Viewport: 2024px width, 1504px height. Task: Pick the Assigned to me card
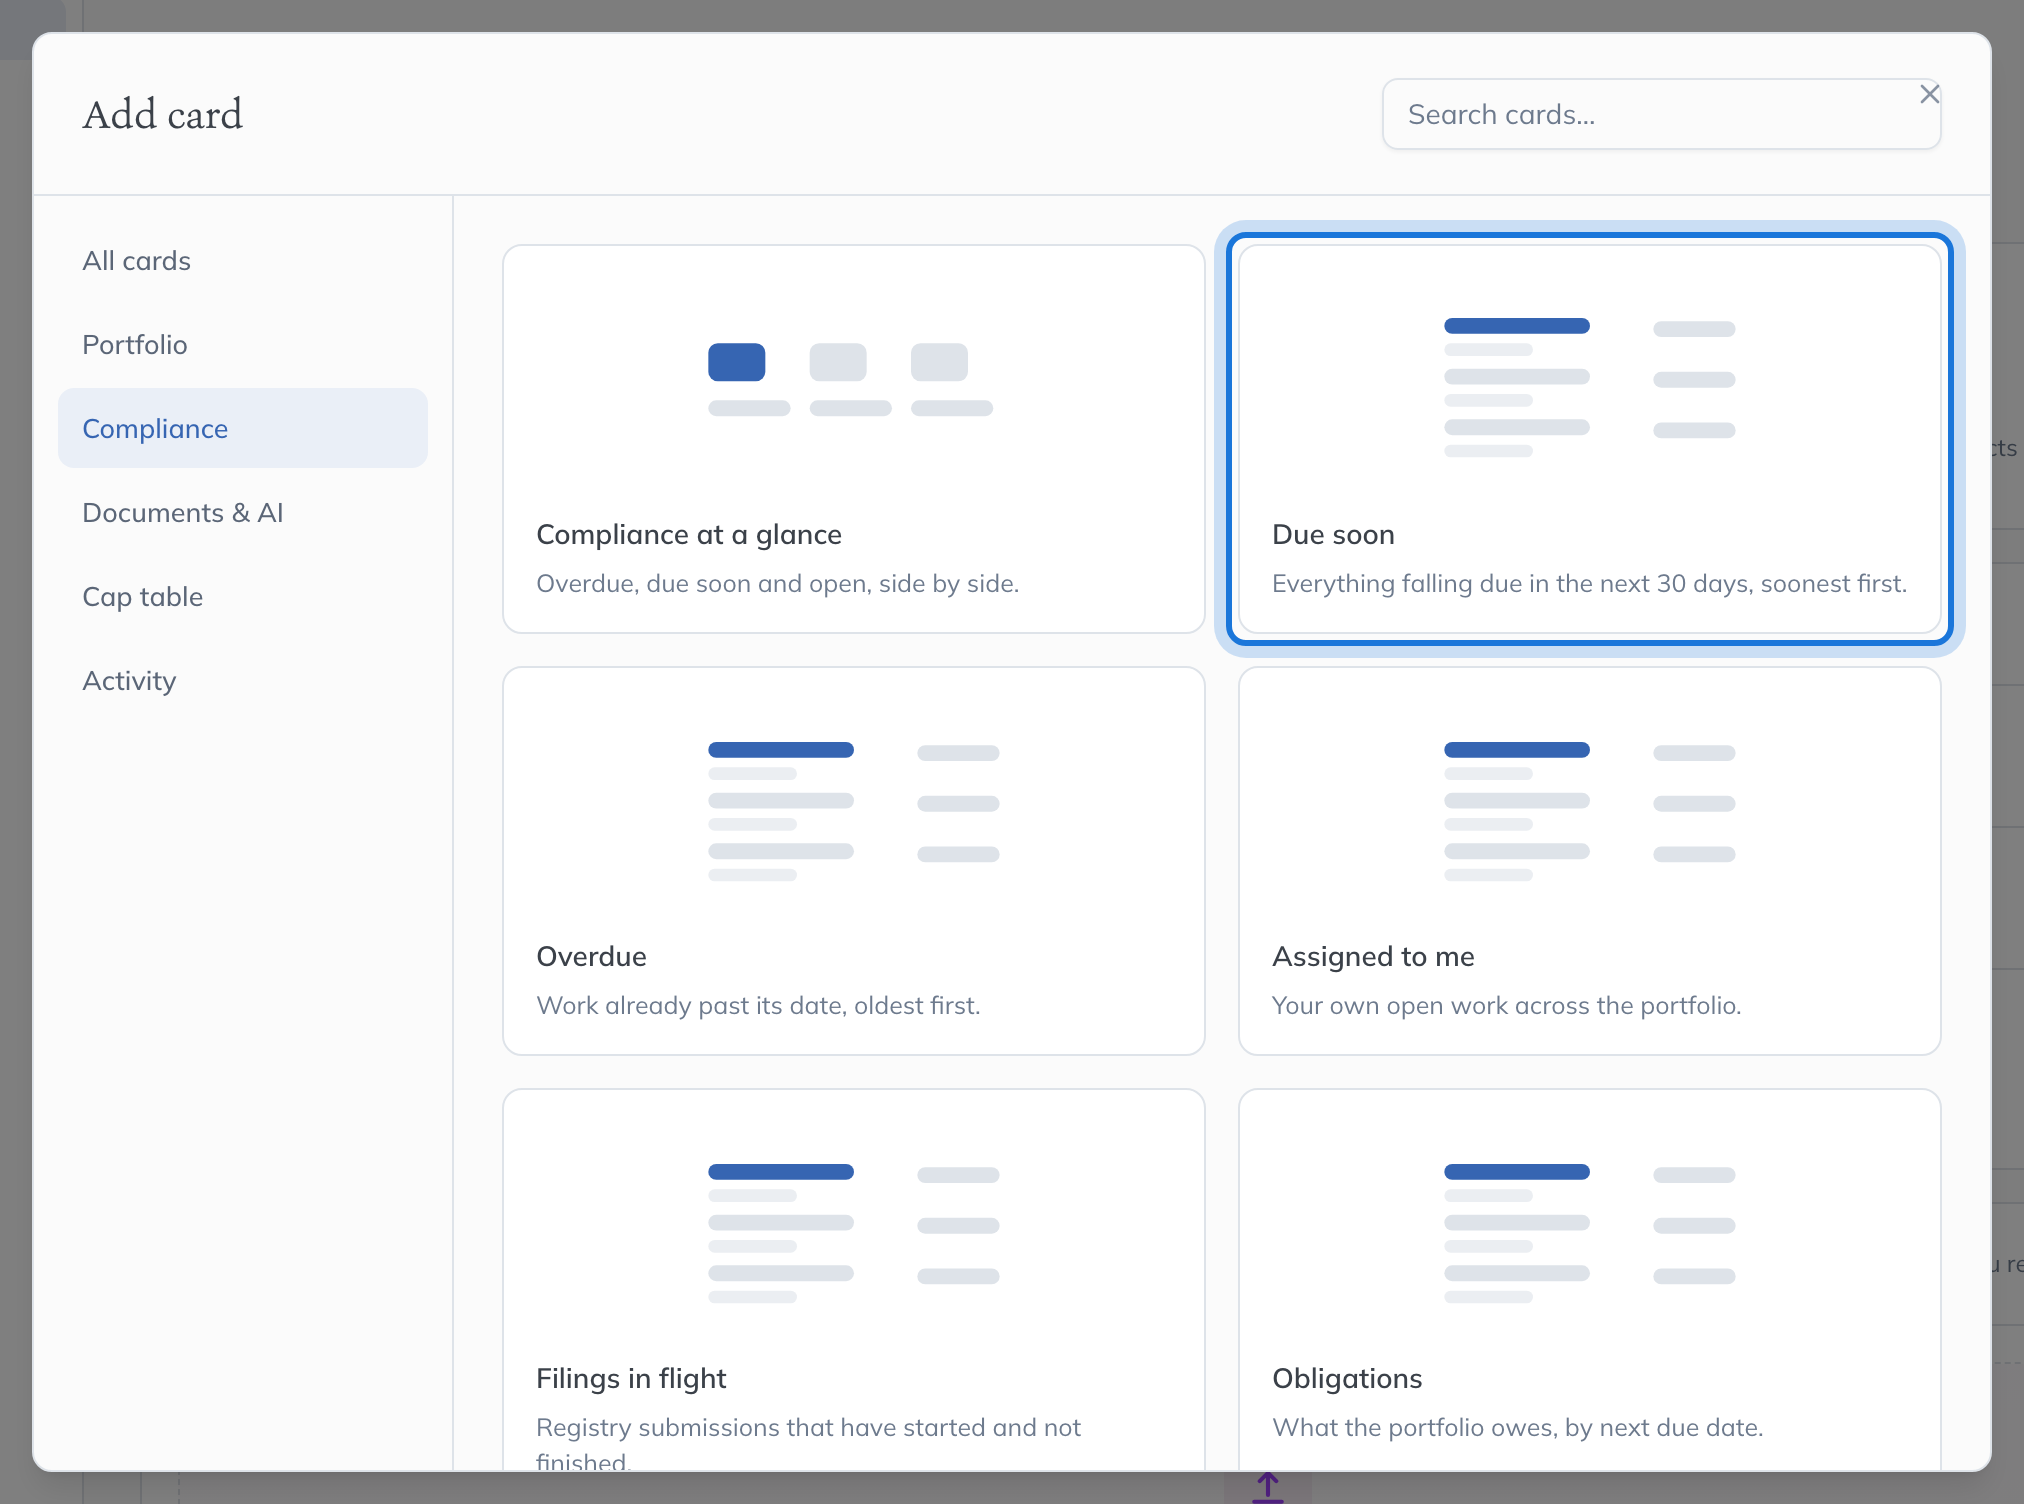coord(1589,861)
